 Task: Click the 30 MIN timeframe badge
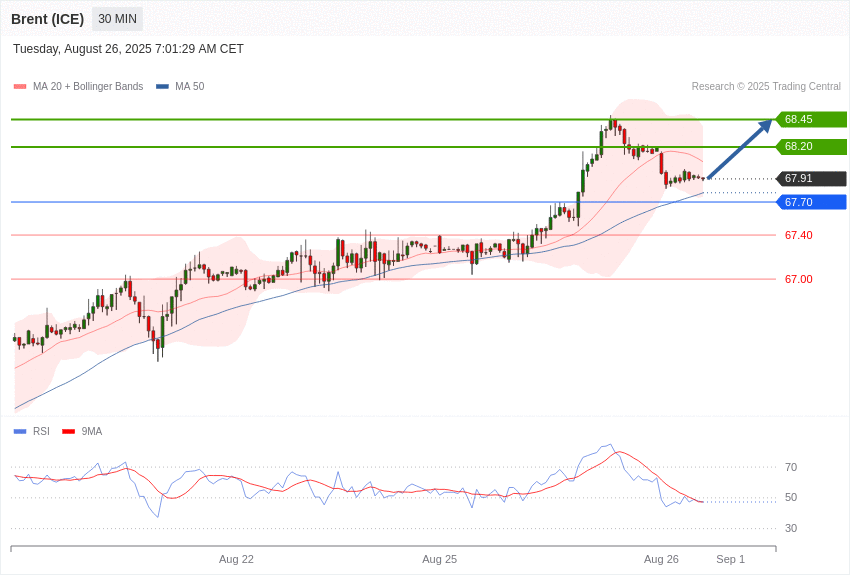click(x=117, y=19)
